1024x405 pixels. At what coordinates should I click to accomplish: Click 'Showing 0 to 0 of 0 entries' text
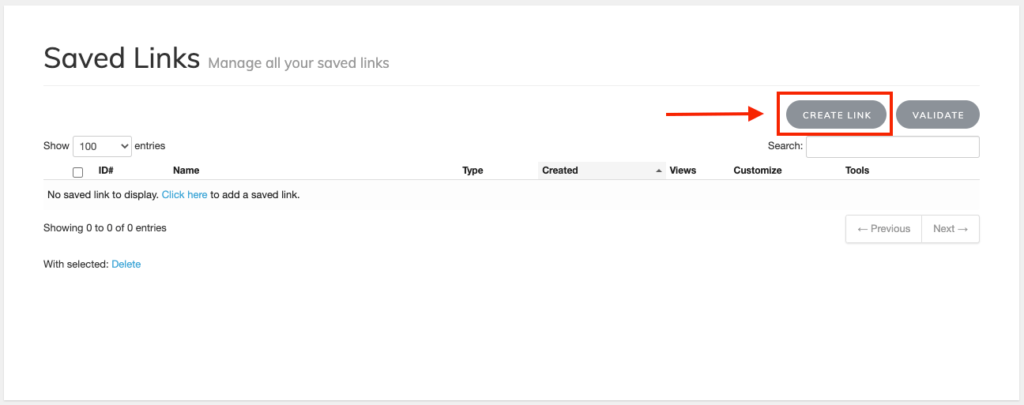click(x=104, y=228)
